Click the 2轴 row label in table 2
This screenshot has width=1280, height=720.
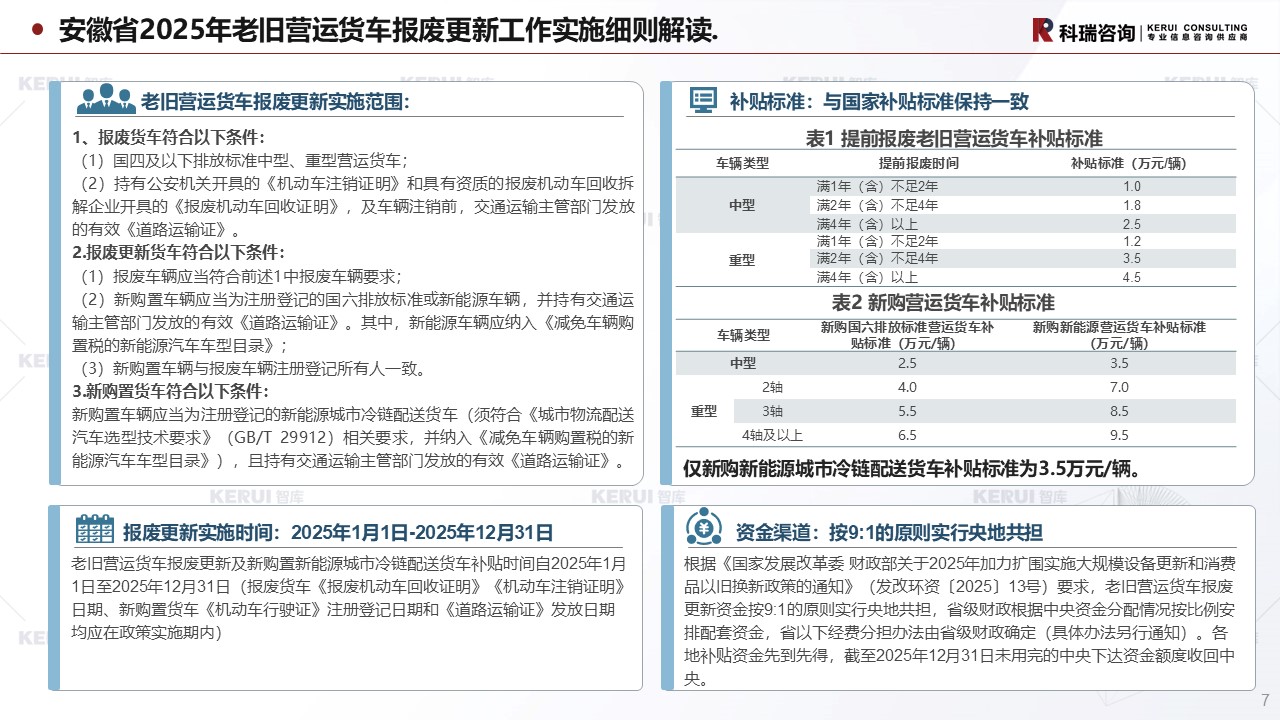click(x=773, y=387)
